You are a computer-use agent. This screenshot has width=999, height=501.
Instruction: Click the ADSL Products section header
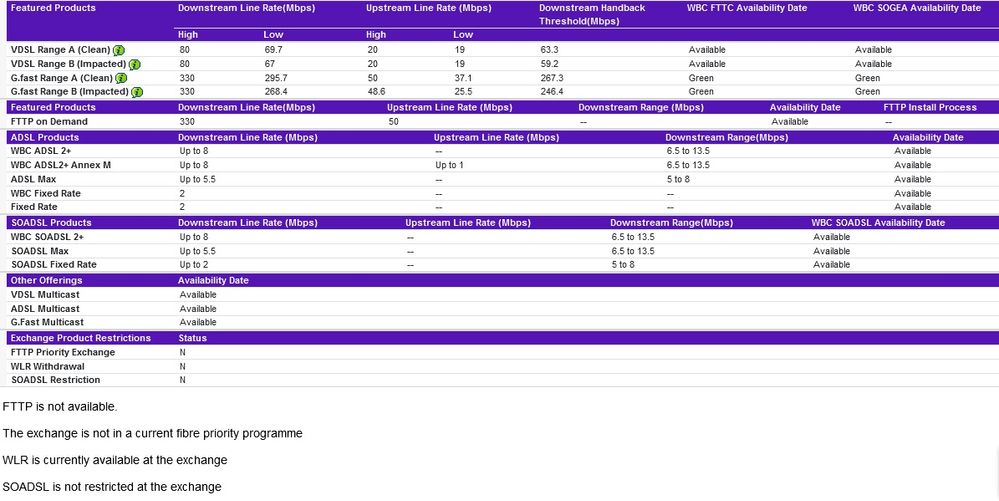45,137
